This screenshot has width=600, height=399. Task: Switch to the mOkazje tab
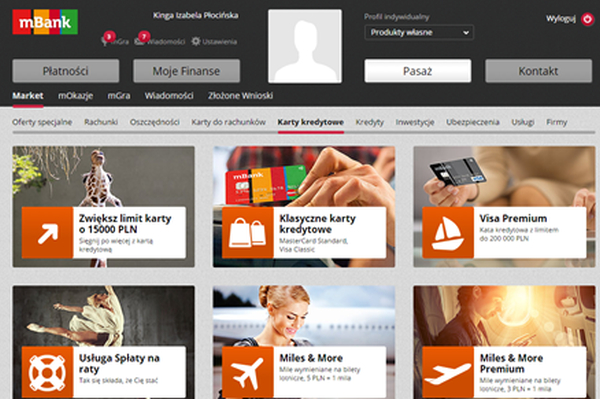(x=75, y=96)
